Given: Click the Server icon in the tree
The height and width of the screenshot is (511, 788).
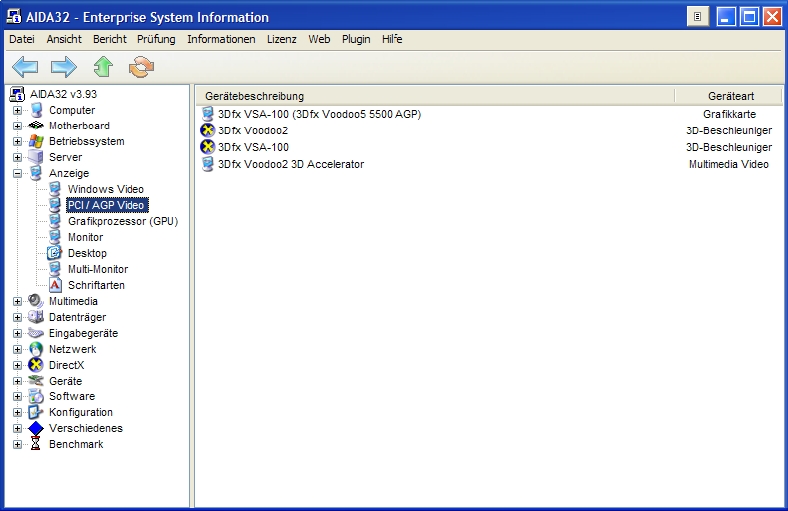Looking at the screenshot, I should [x=36, y=157].
